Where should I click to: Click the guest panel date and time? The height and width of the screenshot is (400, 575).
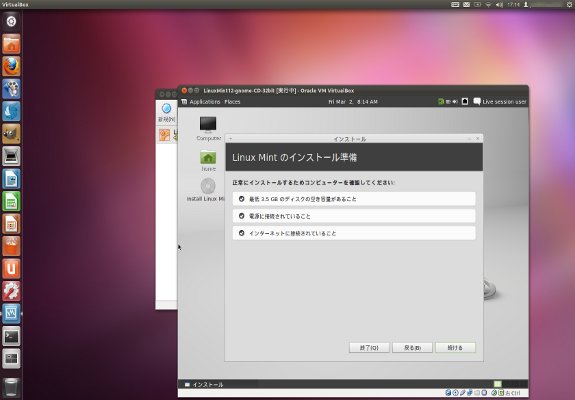(353, 102)
